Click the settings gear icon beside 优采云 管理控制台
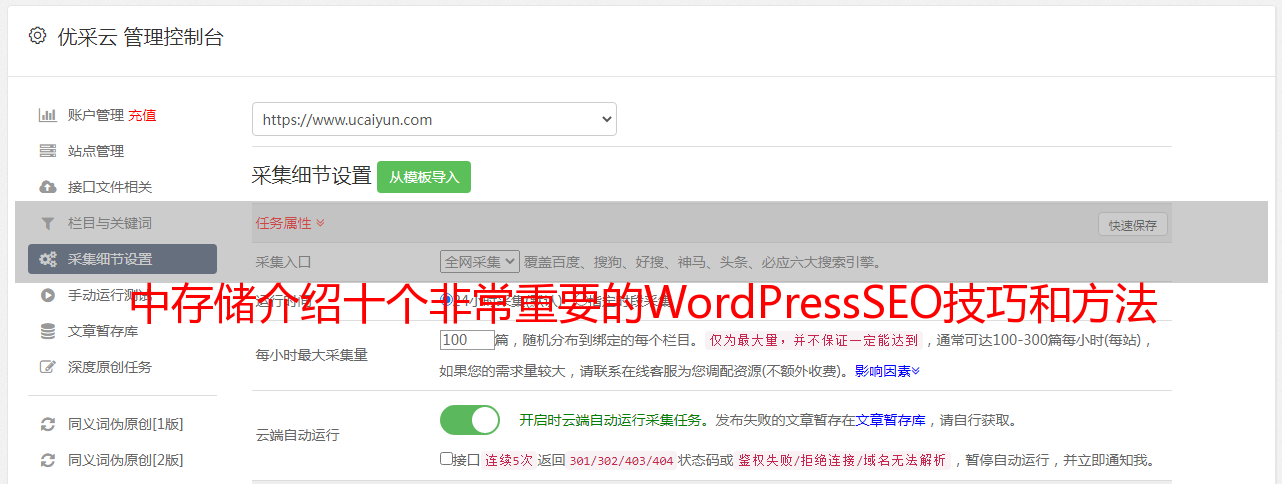This screenshot has height=484, width=1282. [x=37, y=36]
